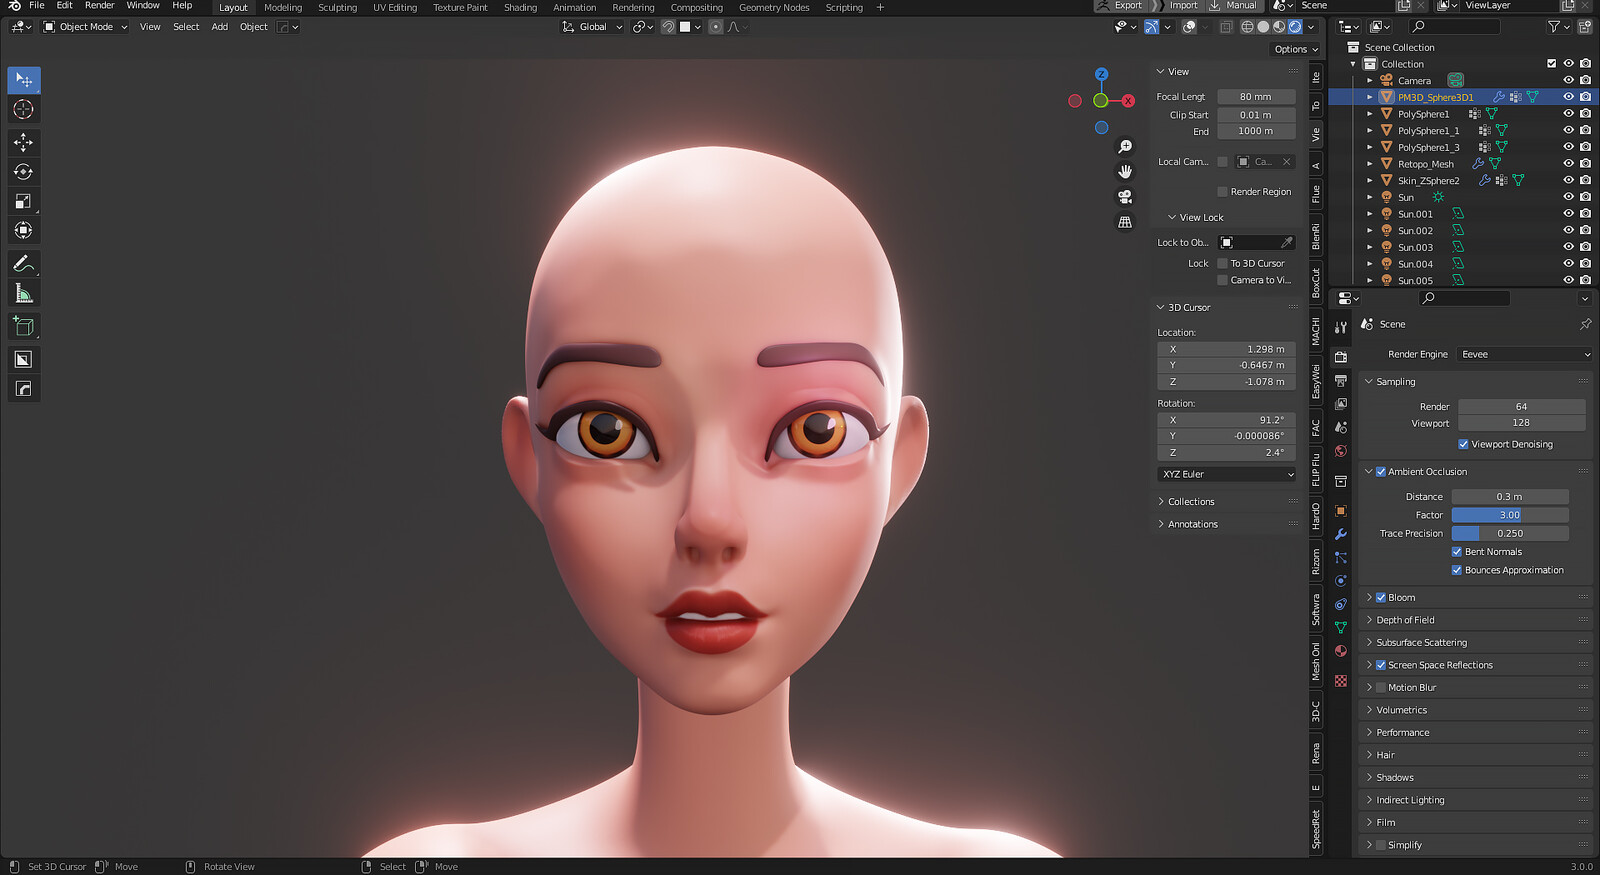Toggle X-ray mode icon
This screenshot has height=875, width=1600.
[x=1226, y=27]
